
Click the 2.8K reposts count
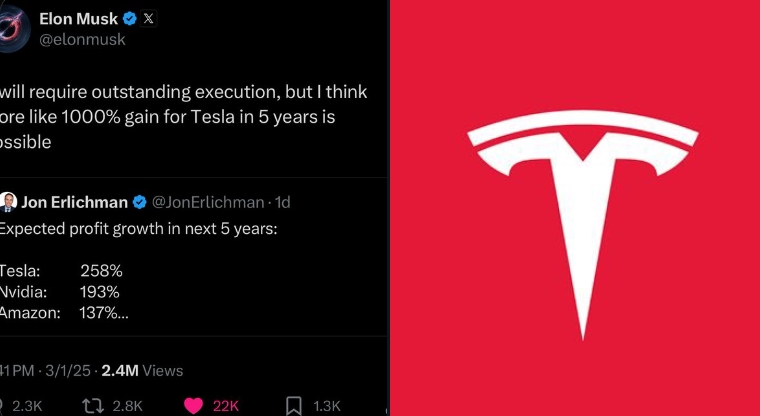(x=128, y=405)
